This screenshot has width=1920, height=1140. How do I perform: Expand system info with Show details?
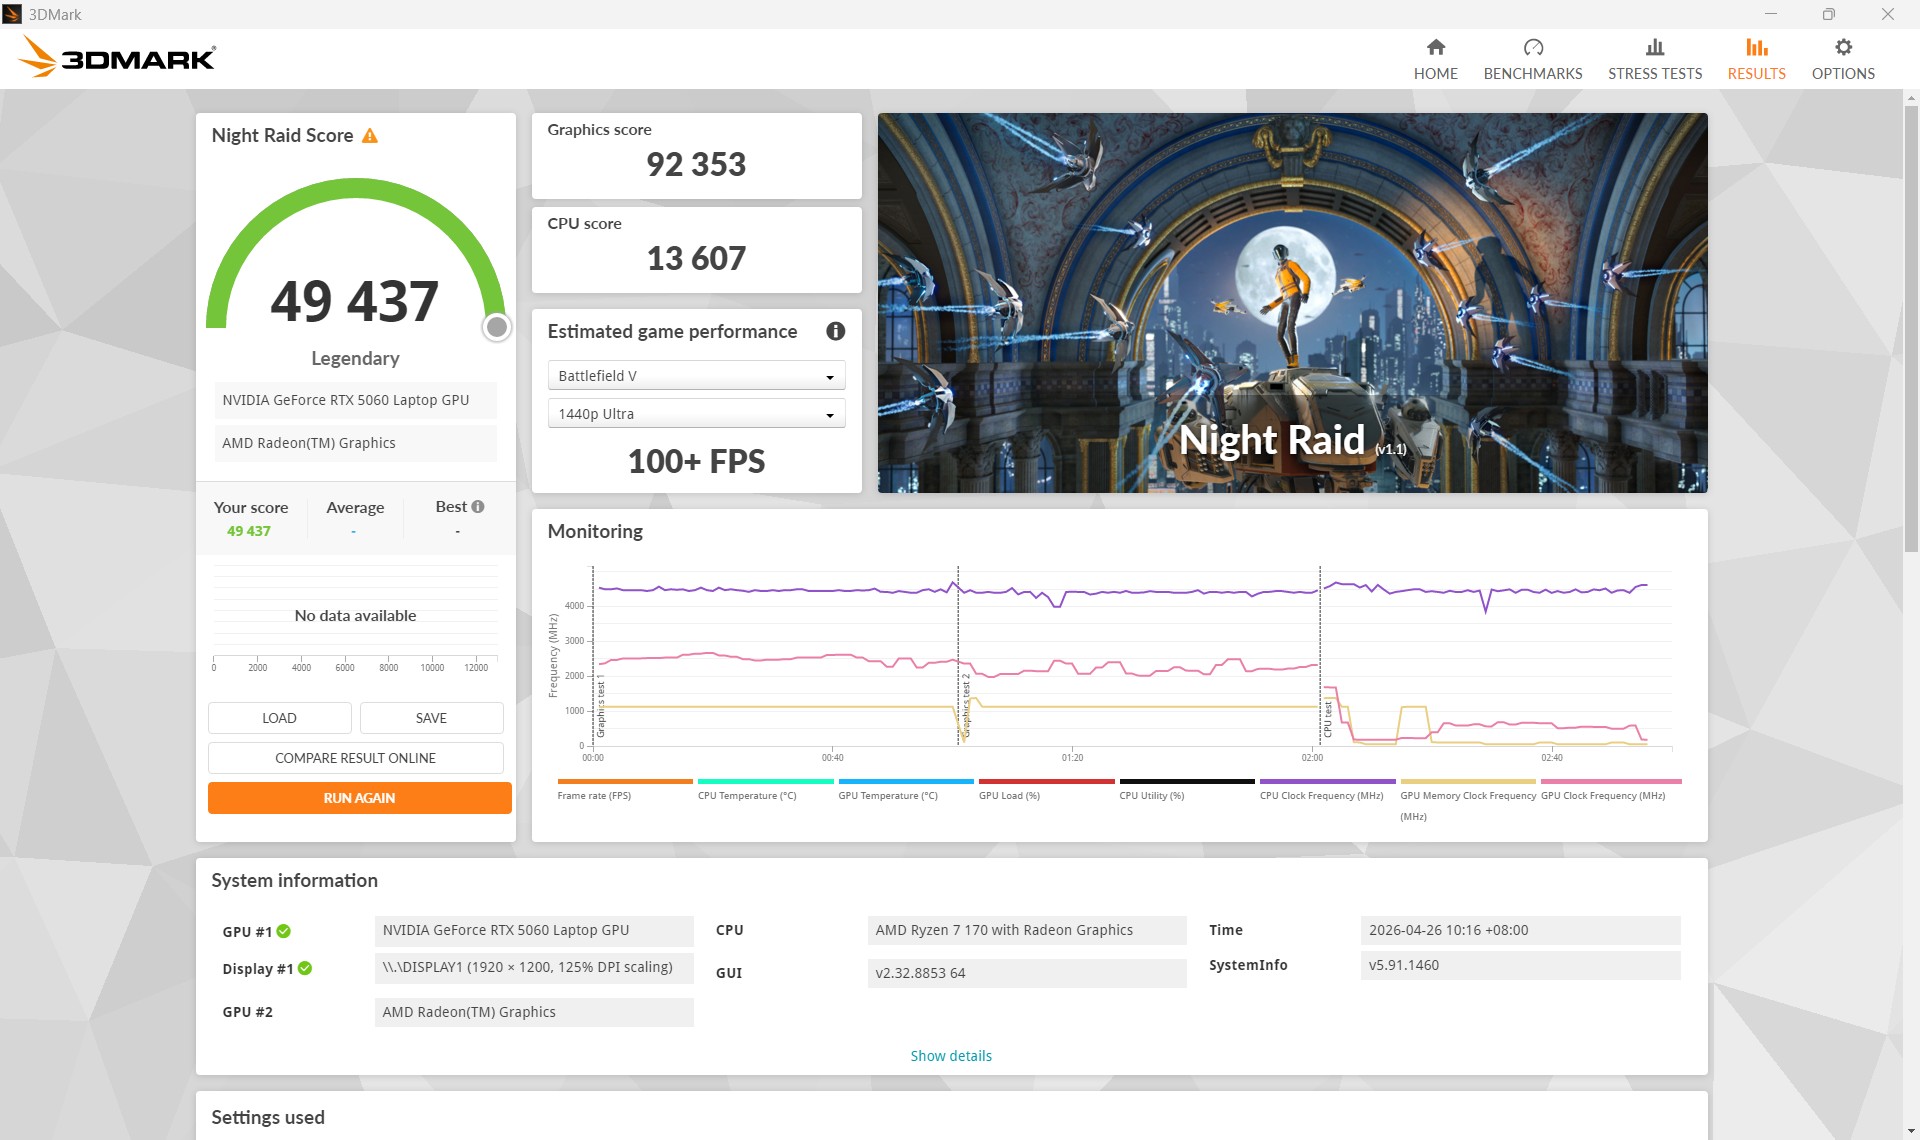click(x=951, y=1056)
